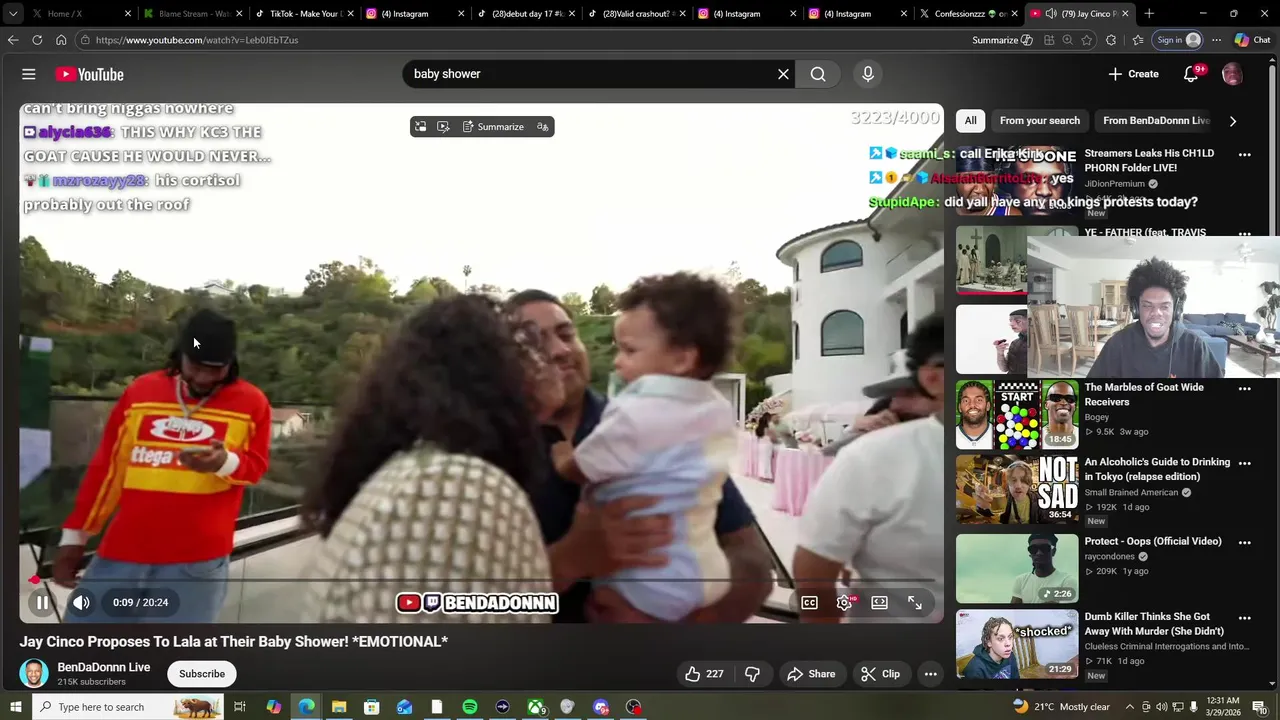Open the Marbles of Goat Wide Receivers thumbnail
The height and width of the screenshot is (720, 1280).
(x=1017, y=414)
